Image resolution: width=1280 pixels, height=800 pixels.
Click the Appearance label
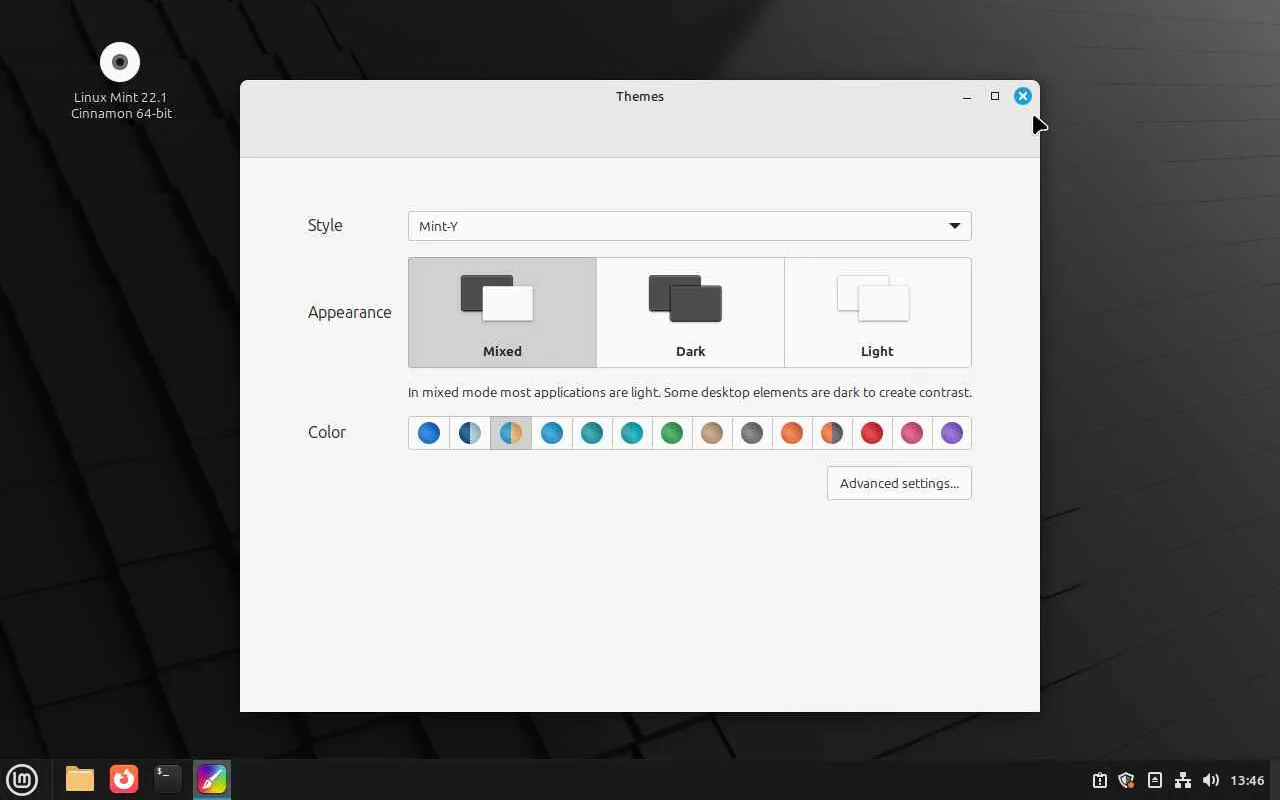point(349,312)
